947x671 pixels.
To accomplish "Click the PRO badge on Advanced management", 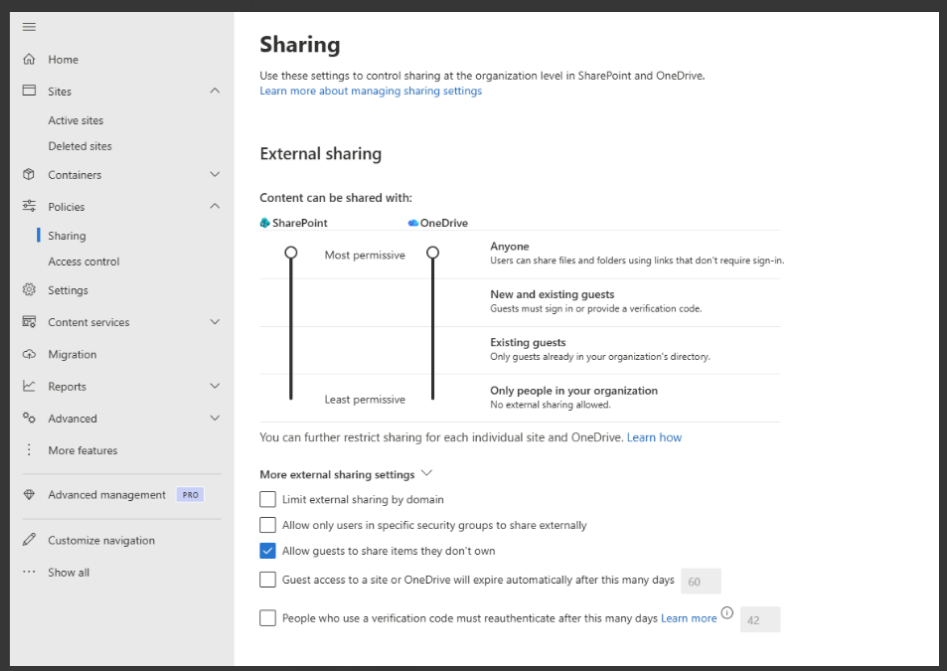I will point(190,495).
